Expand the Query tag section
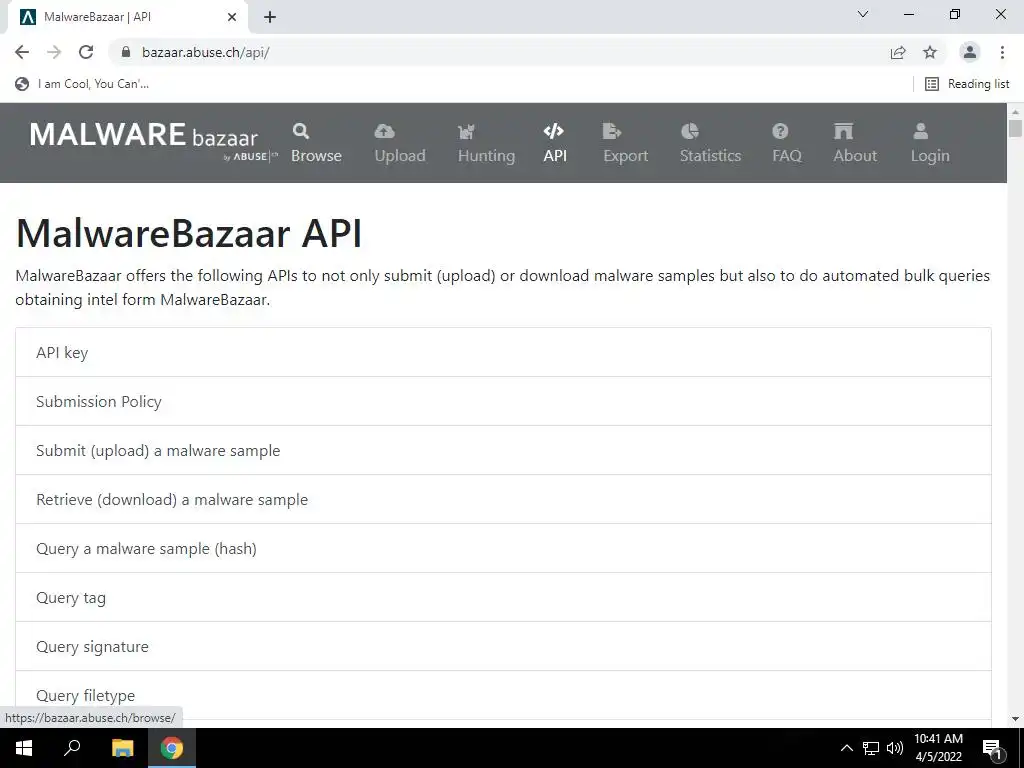This screenshot has height=768, width=1024. coord(504,598)
